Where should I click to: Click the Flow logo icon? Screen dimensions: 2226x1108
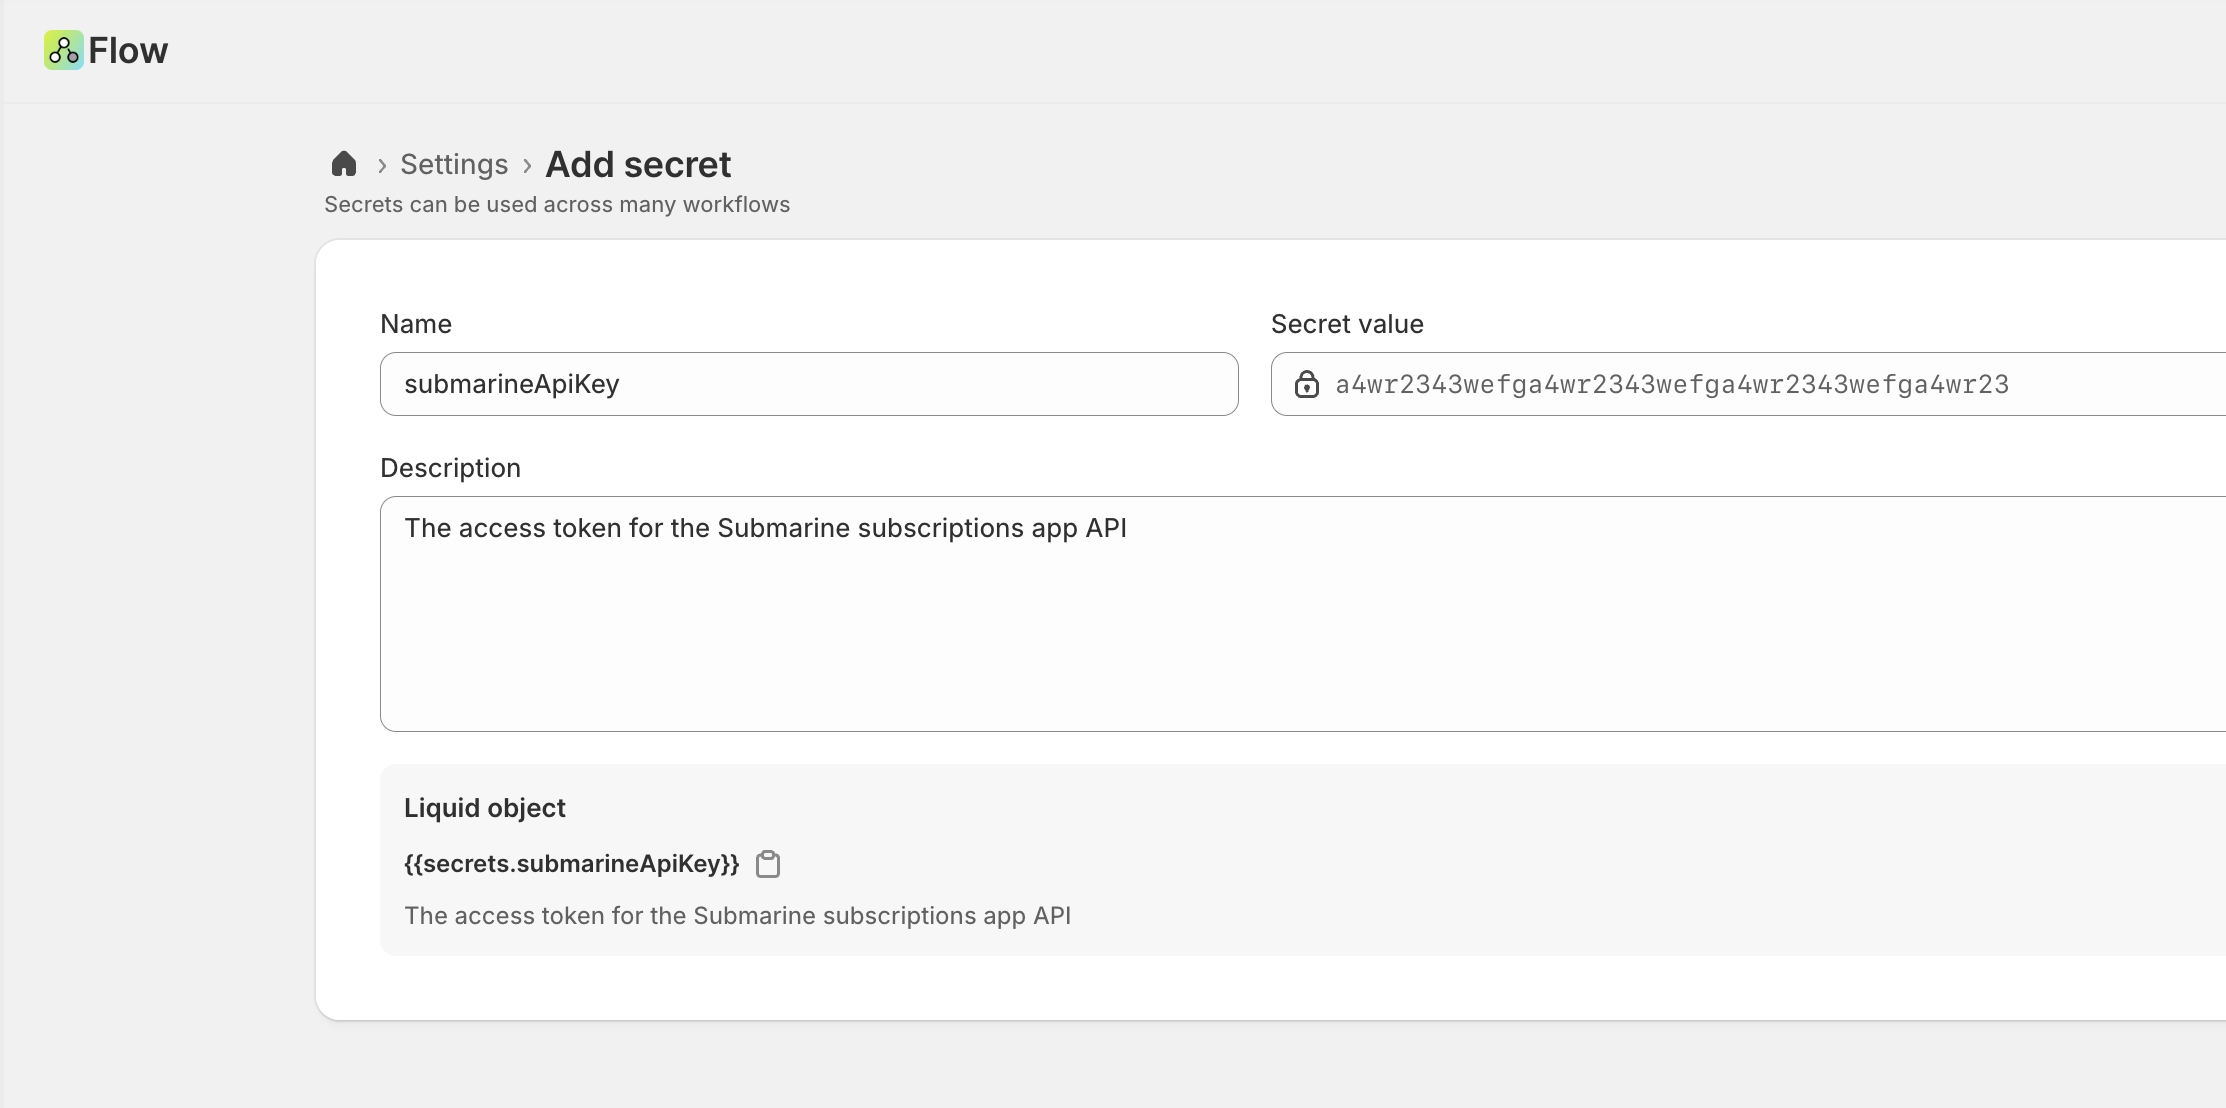(x=63, y=50)
